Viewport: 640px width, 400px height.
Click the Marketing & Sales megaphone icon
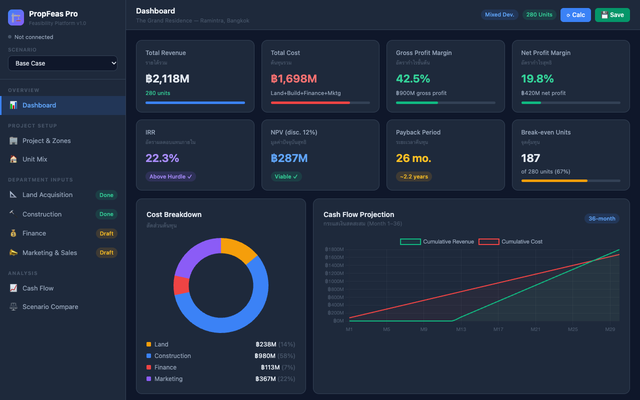click(13, 253)
